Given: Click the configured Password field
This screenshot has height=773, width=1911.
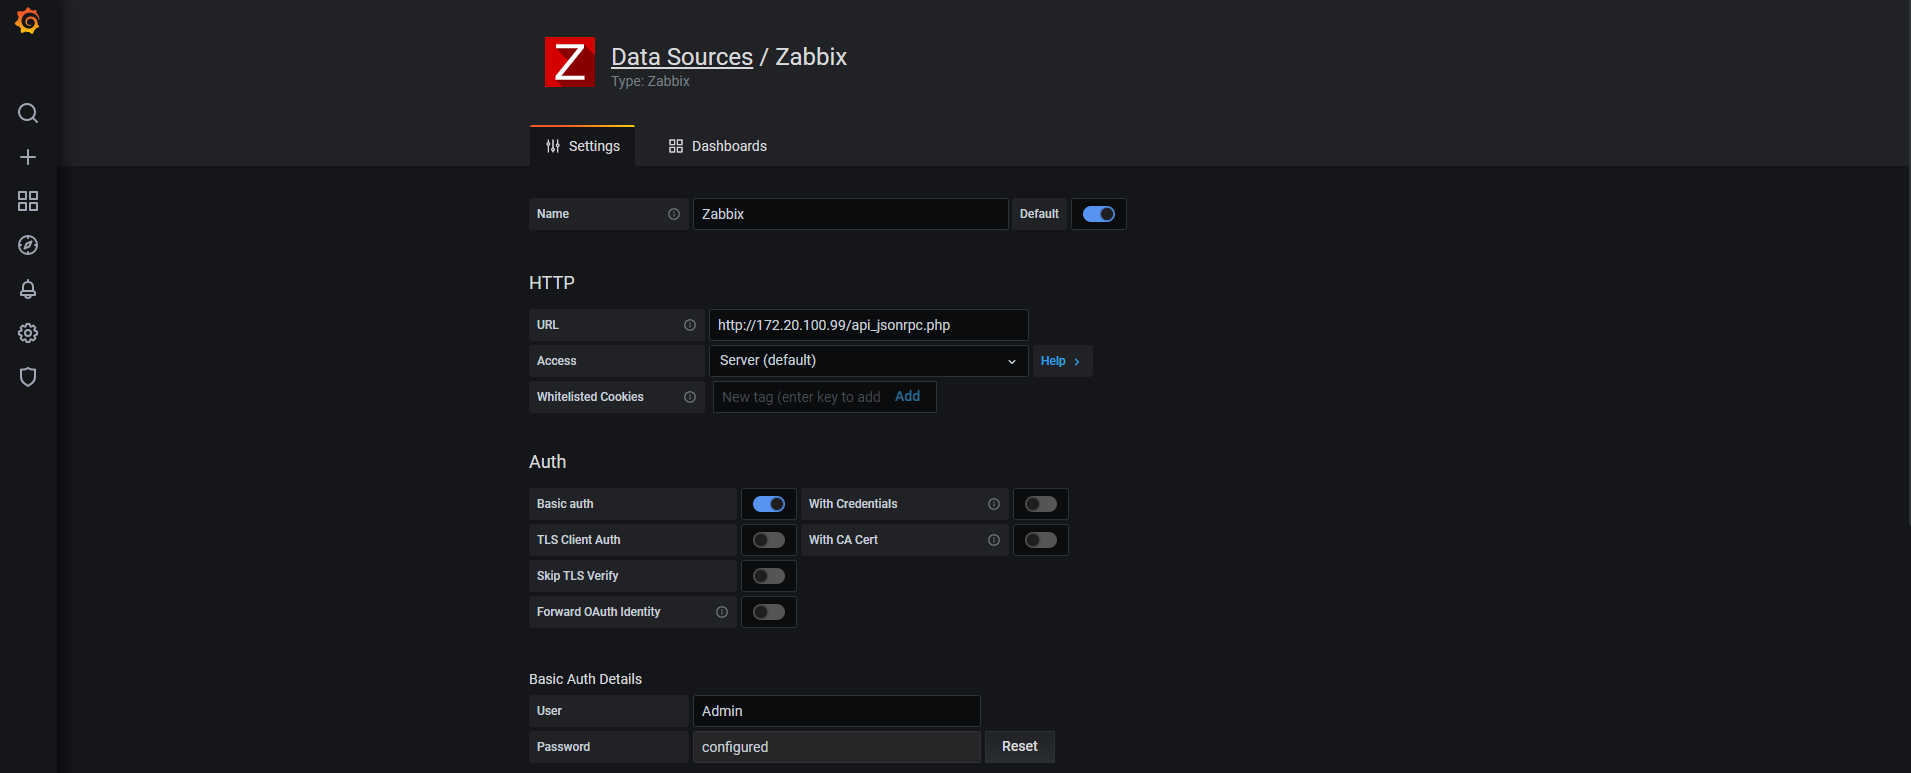Looking at the screenshot, I should tap(837, 747).
